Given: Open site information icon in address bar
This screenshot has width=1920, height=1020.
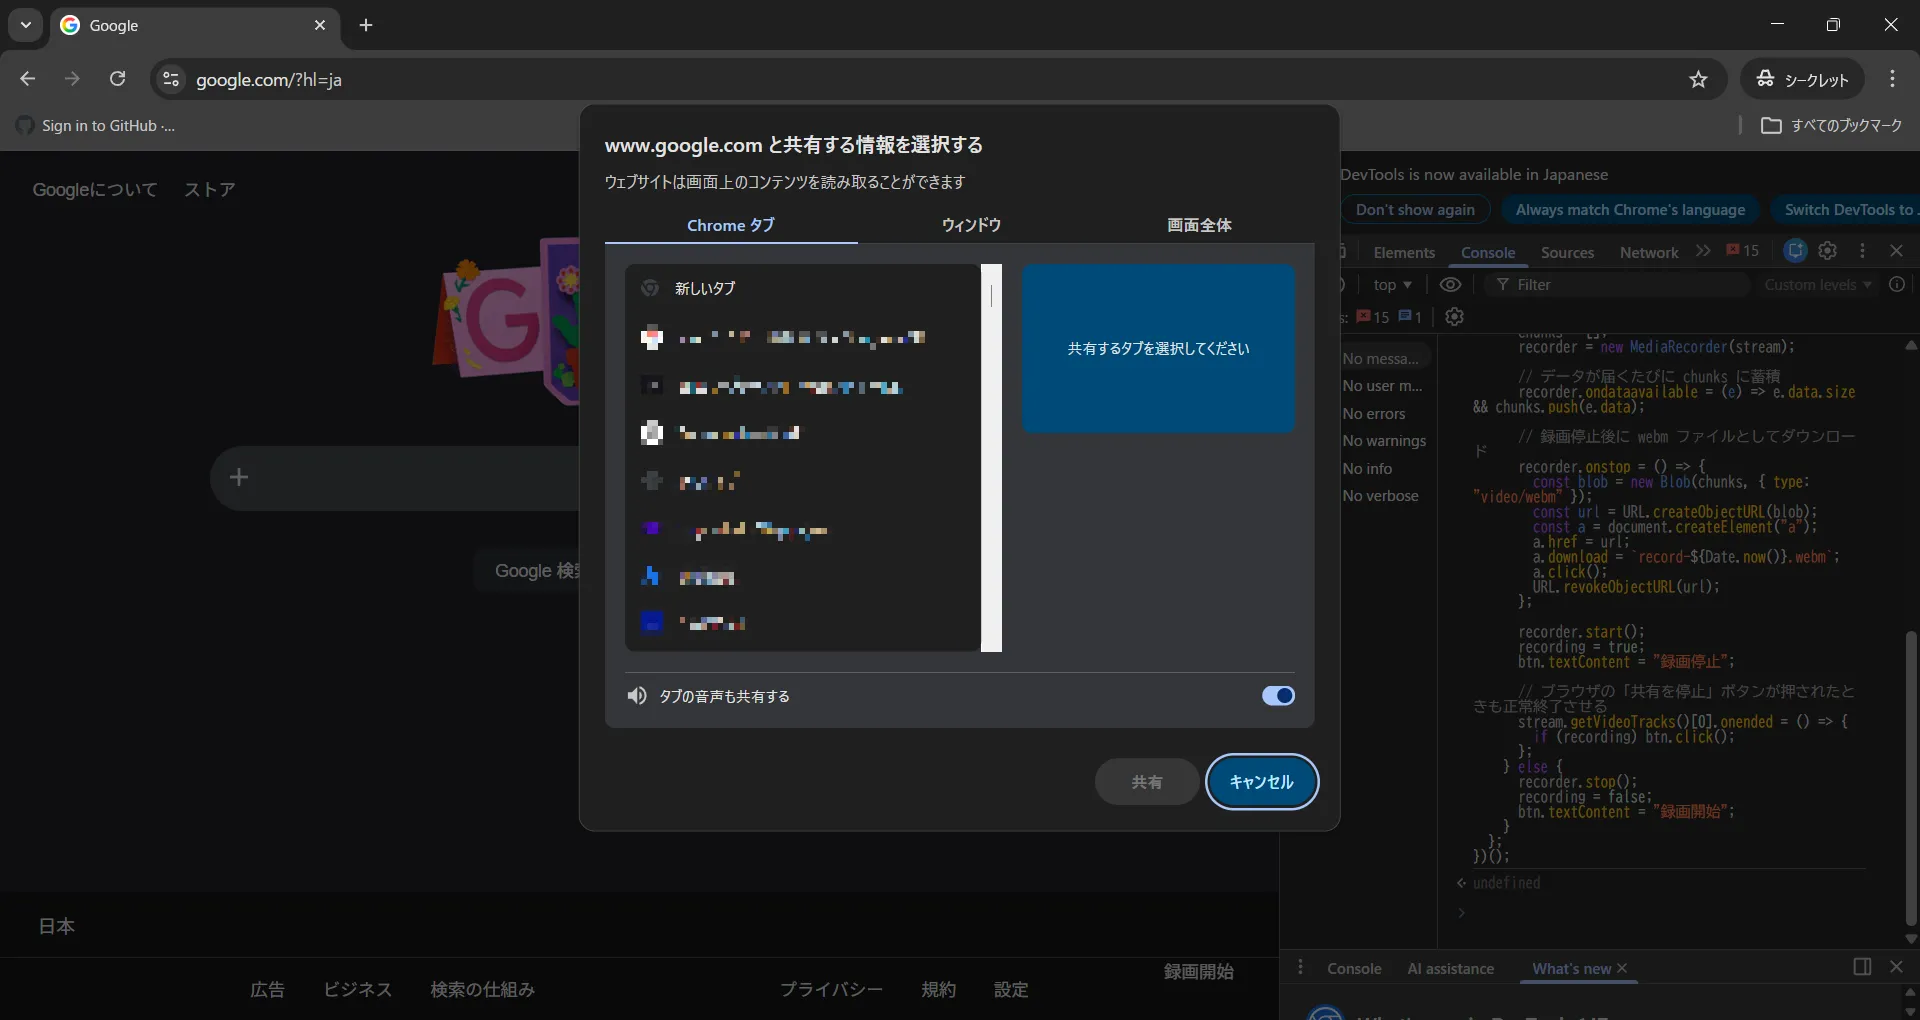Looking at the screenshot, I should pyautogui.click(x=171, y=79).
